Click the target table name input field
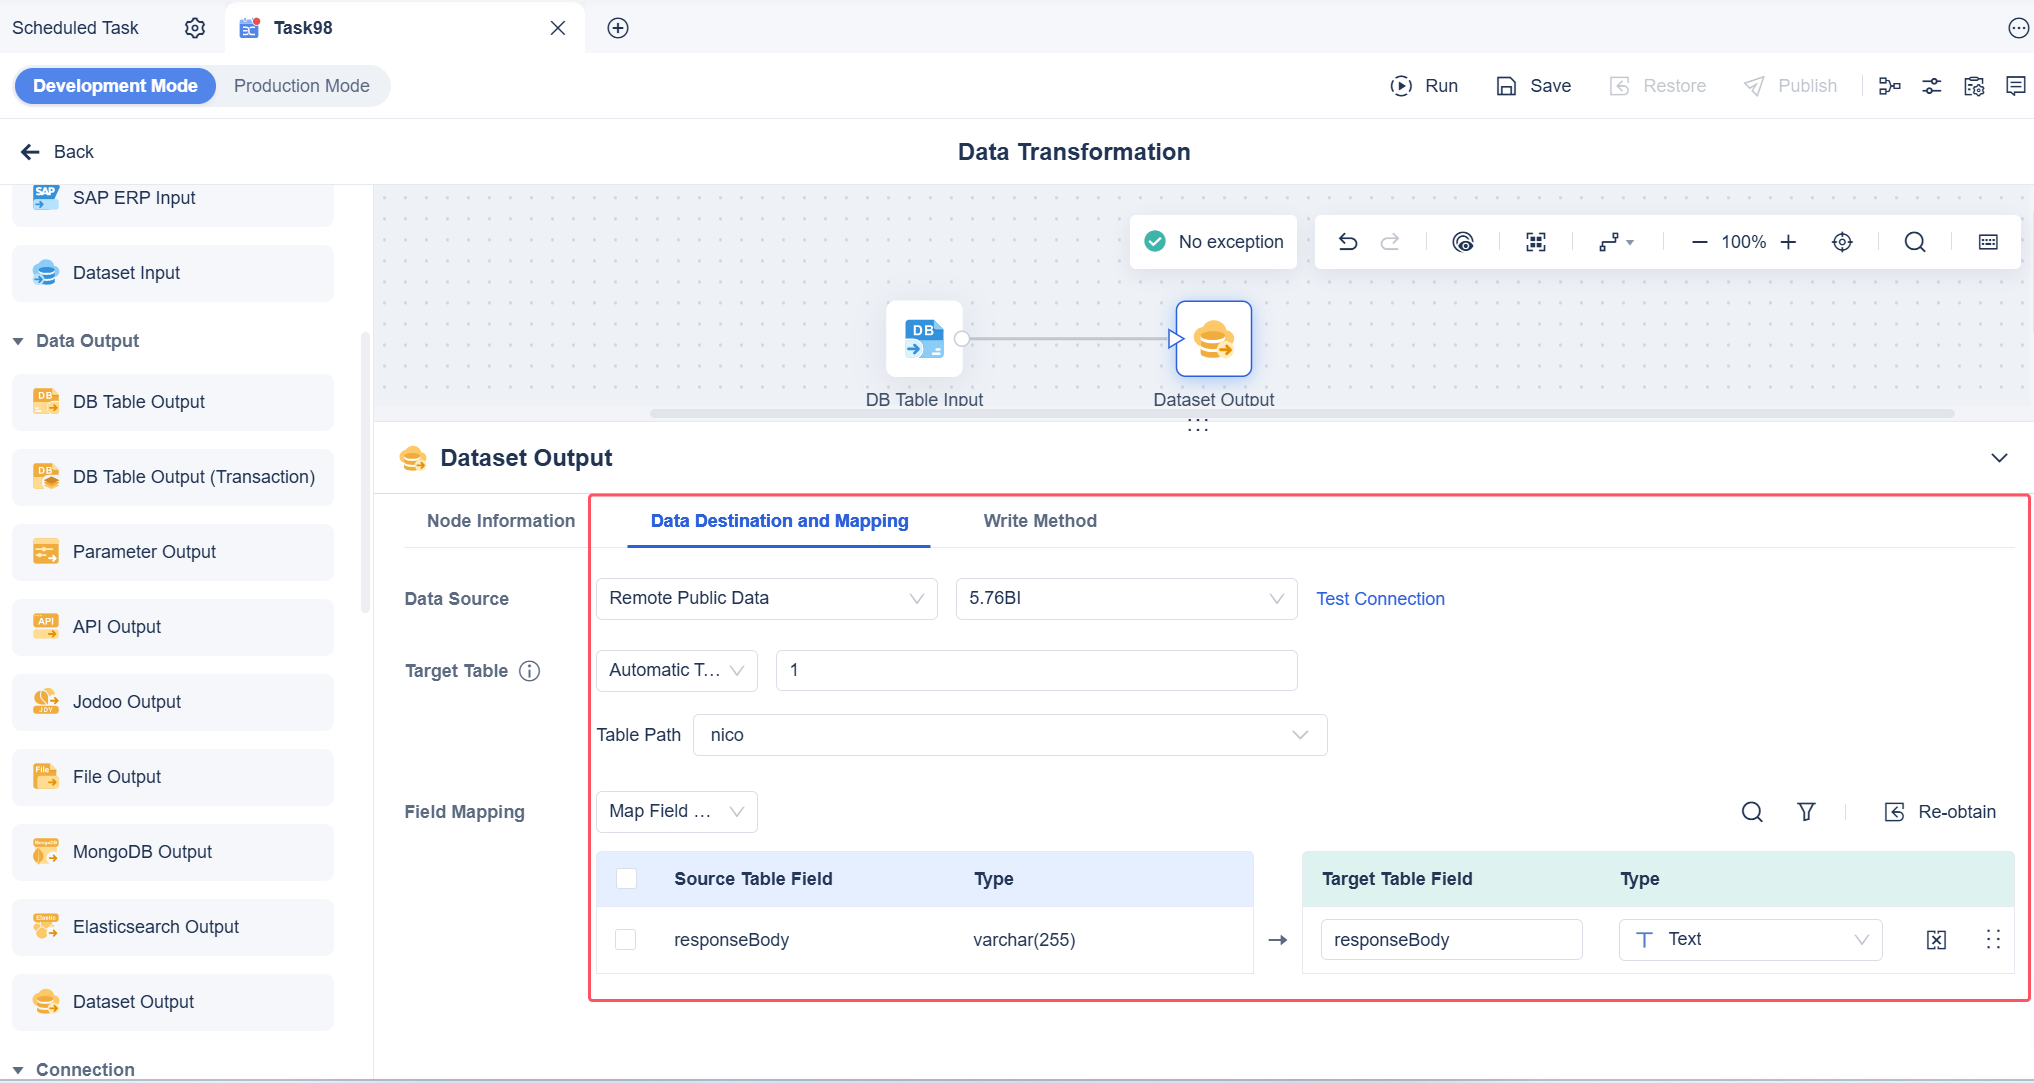The height and width of the screenshot is (1083, 2034). (1036, 670)
